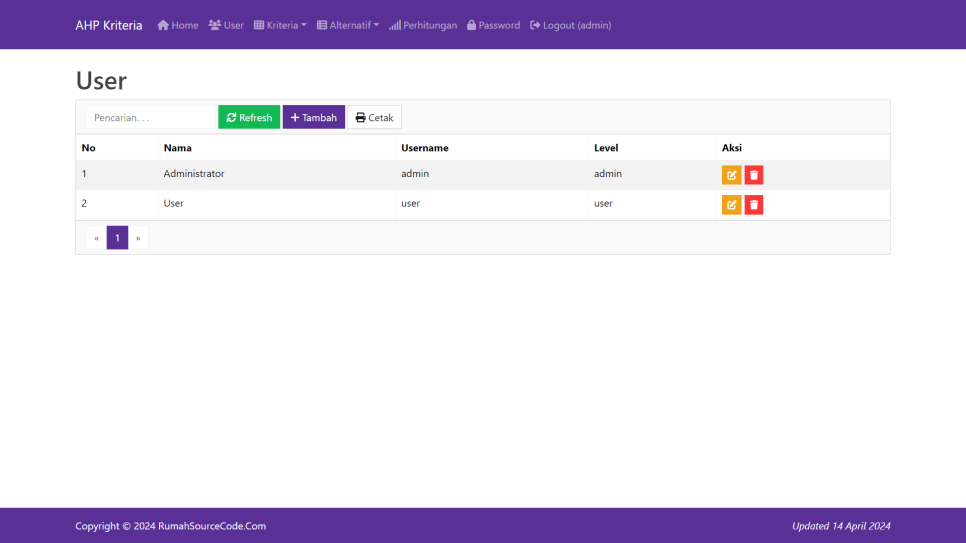Expand the Alternatif dropdown menu
The image size is (966, 543).
pos(348,25)
